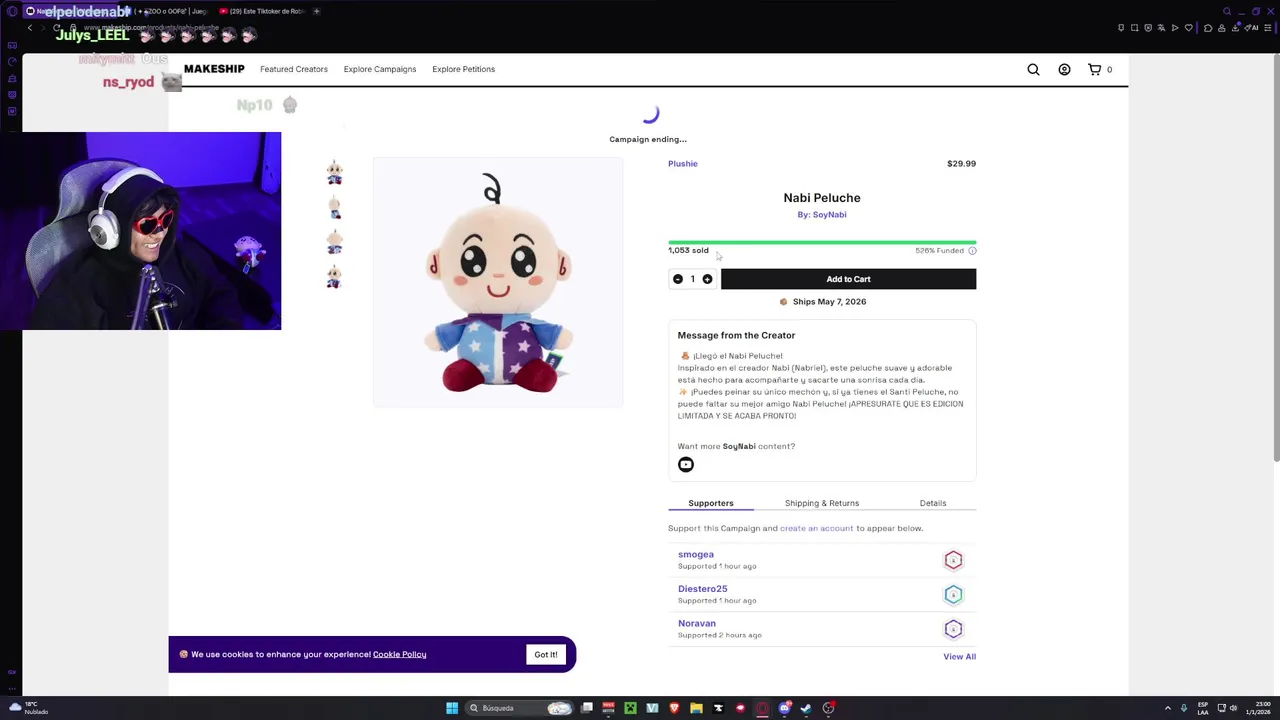
Task: Increase quantity with the plus button
Action: [x=707, y=279]
